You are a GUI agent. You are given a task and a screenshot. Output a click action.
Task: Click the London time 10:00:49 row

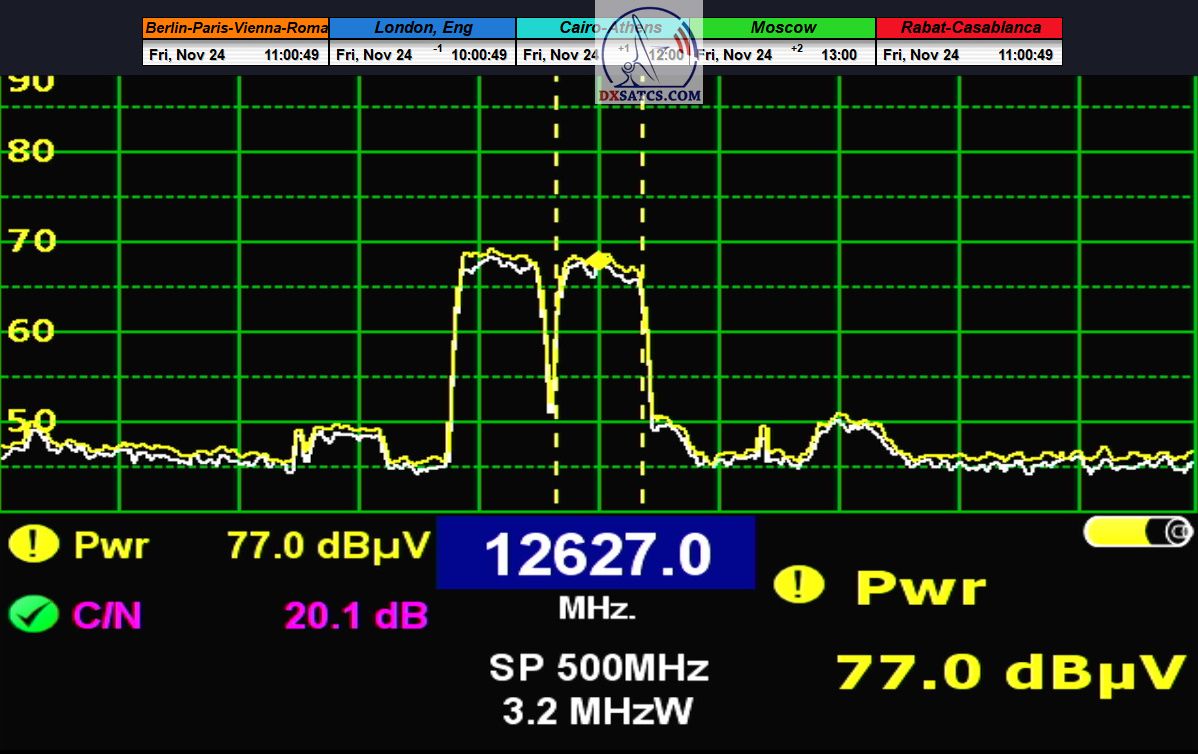coord(422,55)
